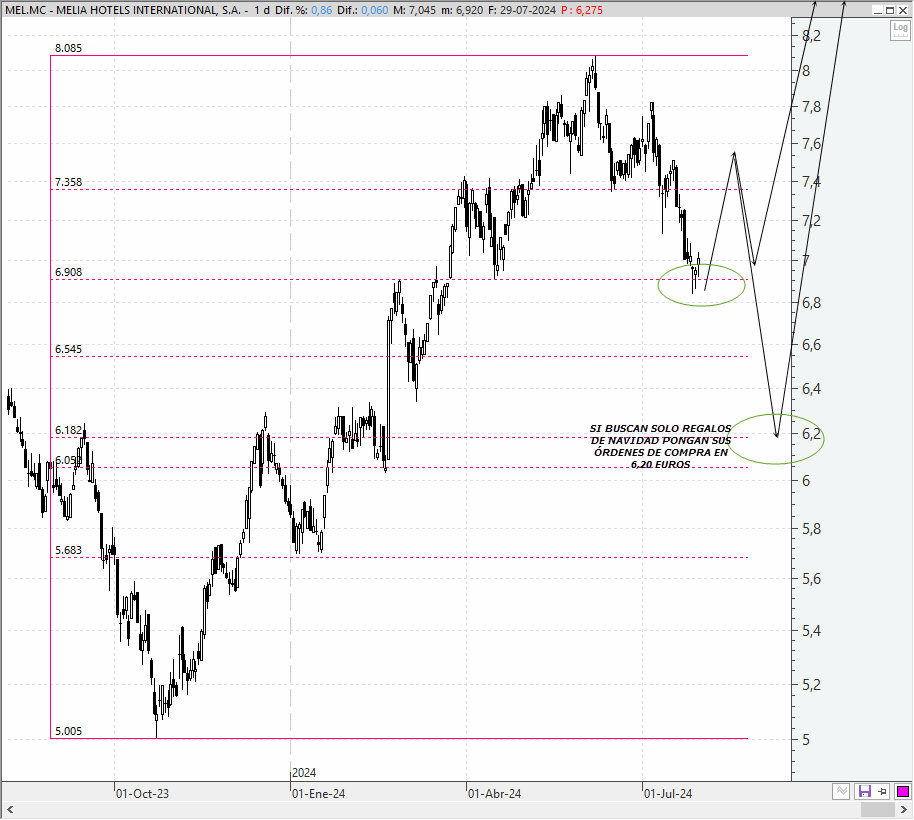
Task: Click the 5,4 price axis value
Action: pos(811,631)
